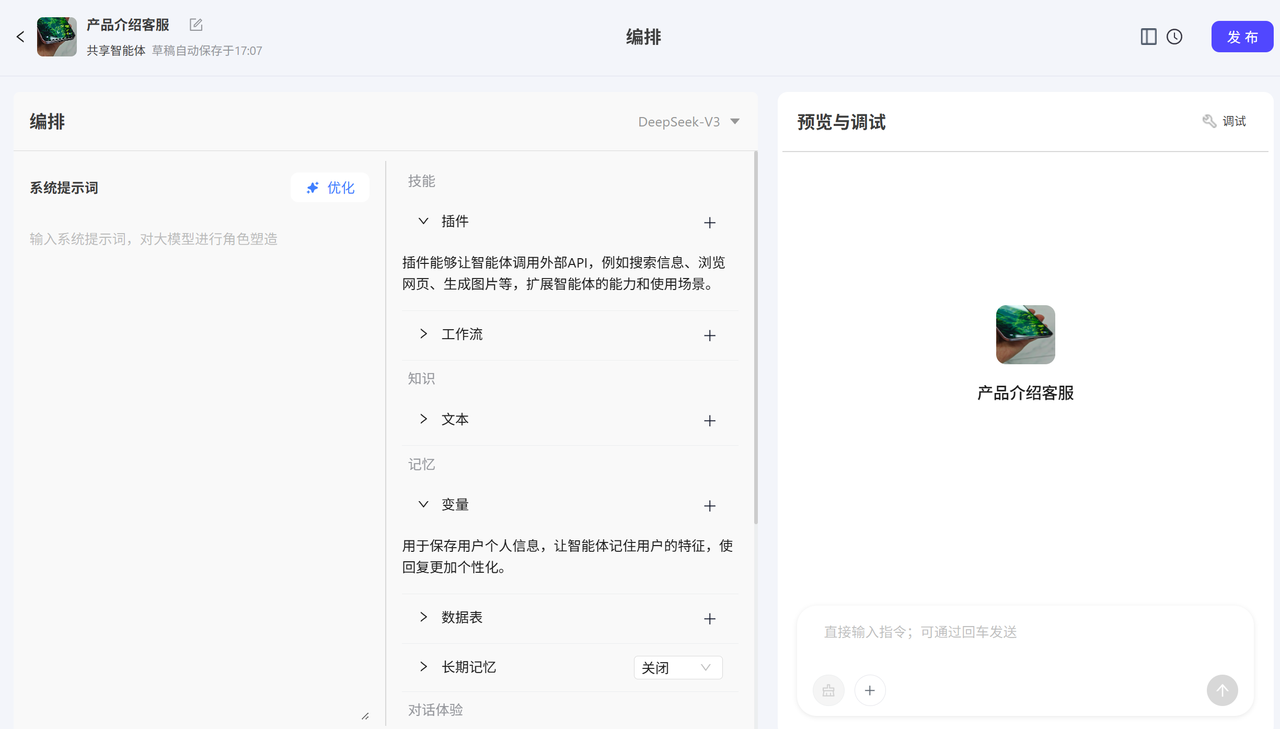Expand the 工作流 section chevron
This screenshot has width=1280, height=729.
423,334
